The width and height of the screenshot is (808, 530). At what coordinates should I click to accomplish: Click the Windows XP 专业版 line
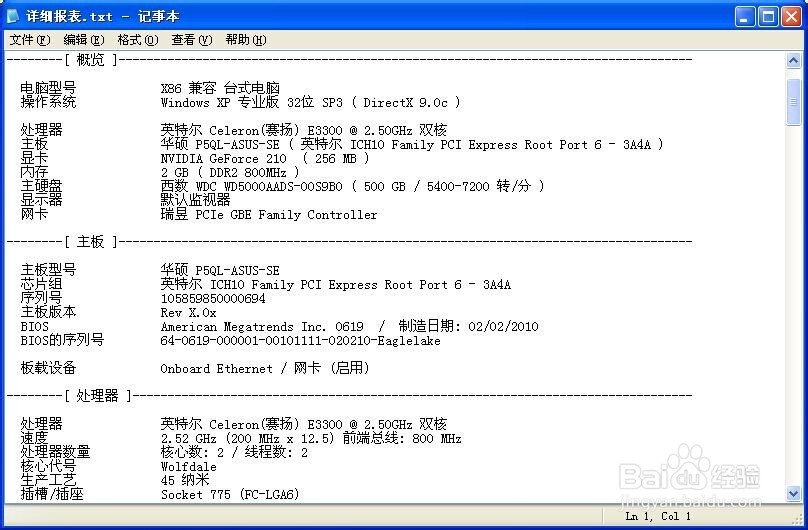(310, 102)
